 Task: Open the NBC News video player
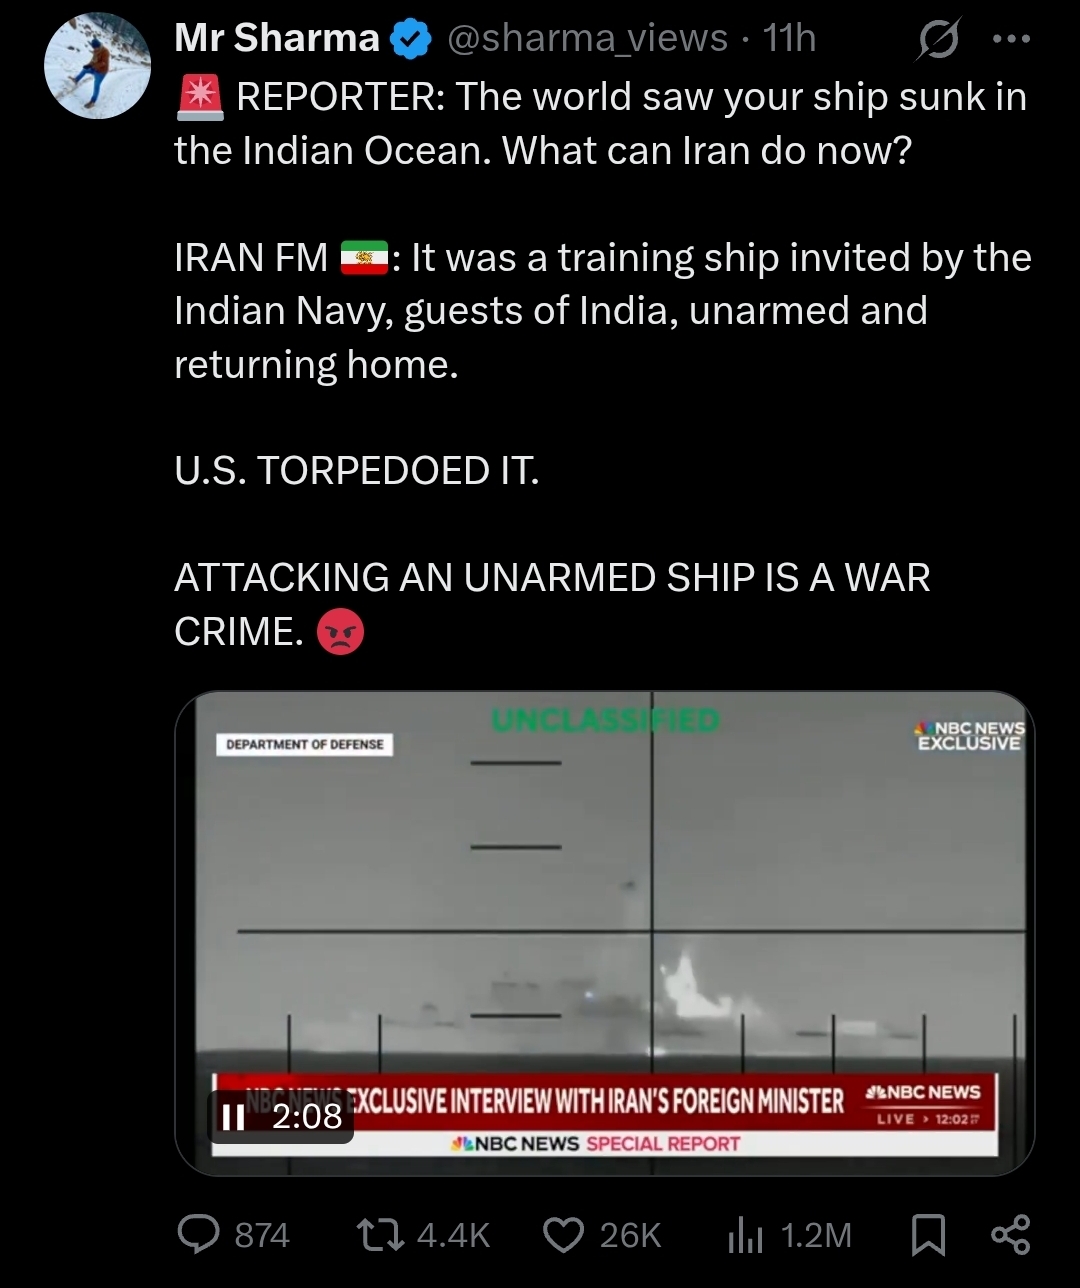pos(604,931)
